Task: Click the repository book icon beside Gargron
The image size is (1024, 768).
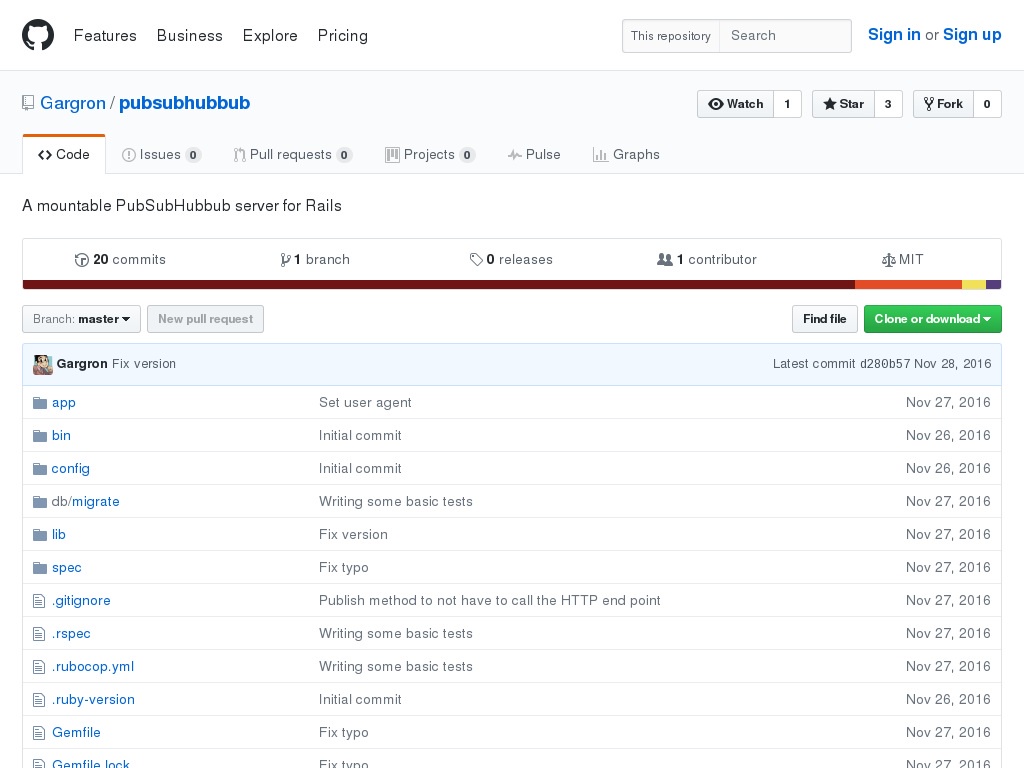Action: pos(28,103)
